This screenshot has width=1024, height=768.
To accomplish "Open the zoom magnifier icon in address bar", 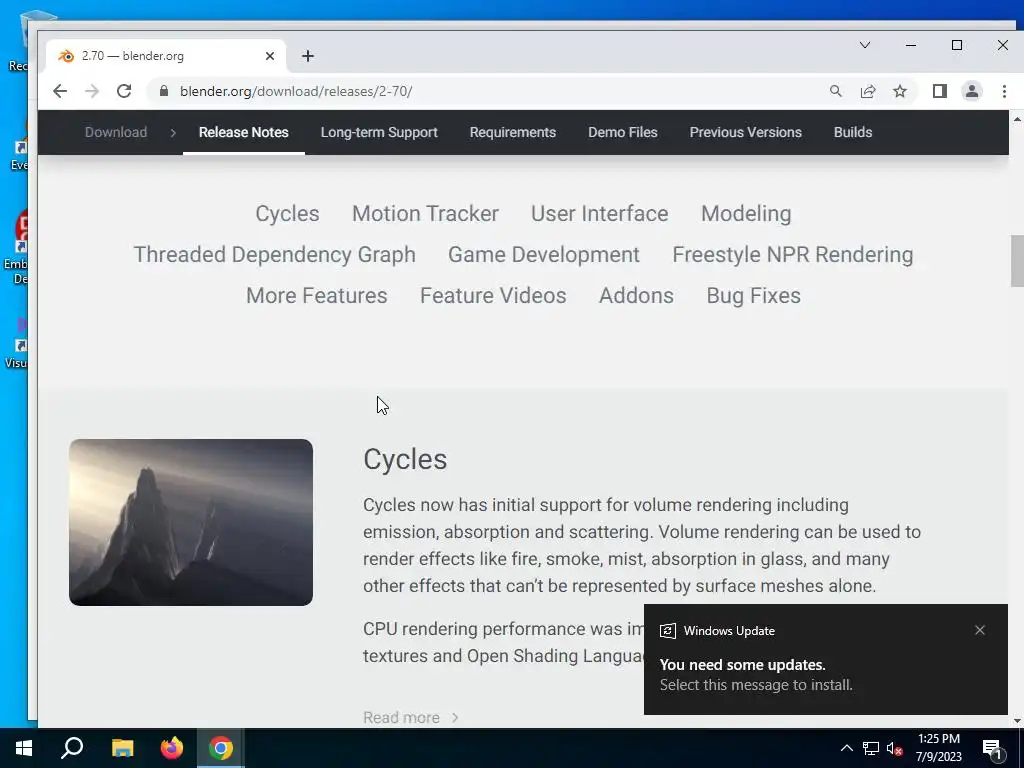I will (x=836, y=91).
